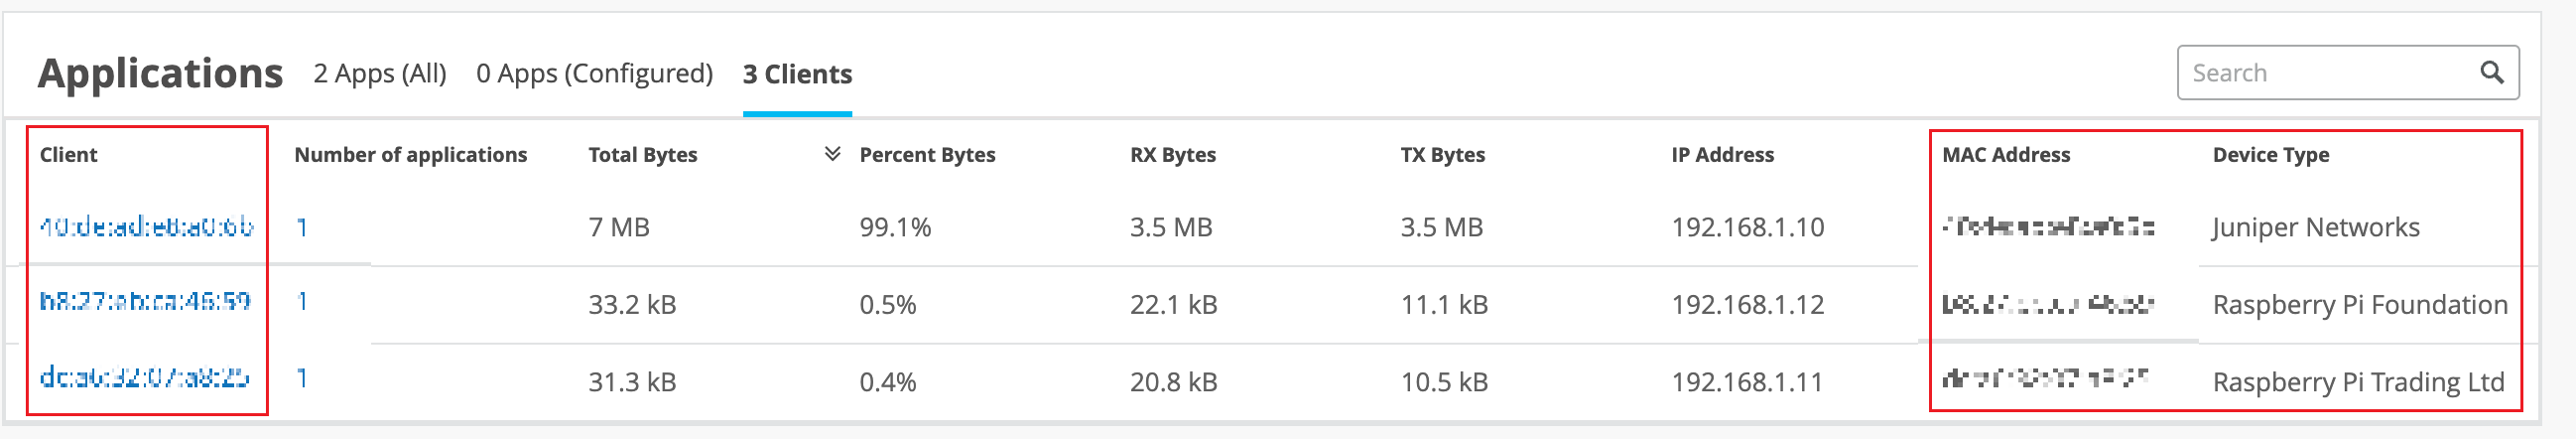Sort by the Device Type column header
The image size is (2576, 439).
pos(2270,155)
